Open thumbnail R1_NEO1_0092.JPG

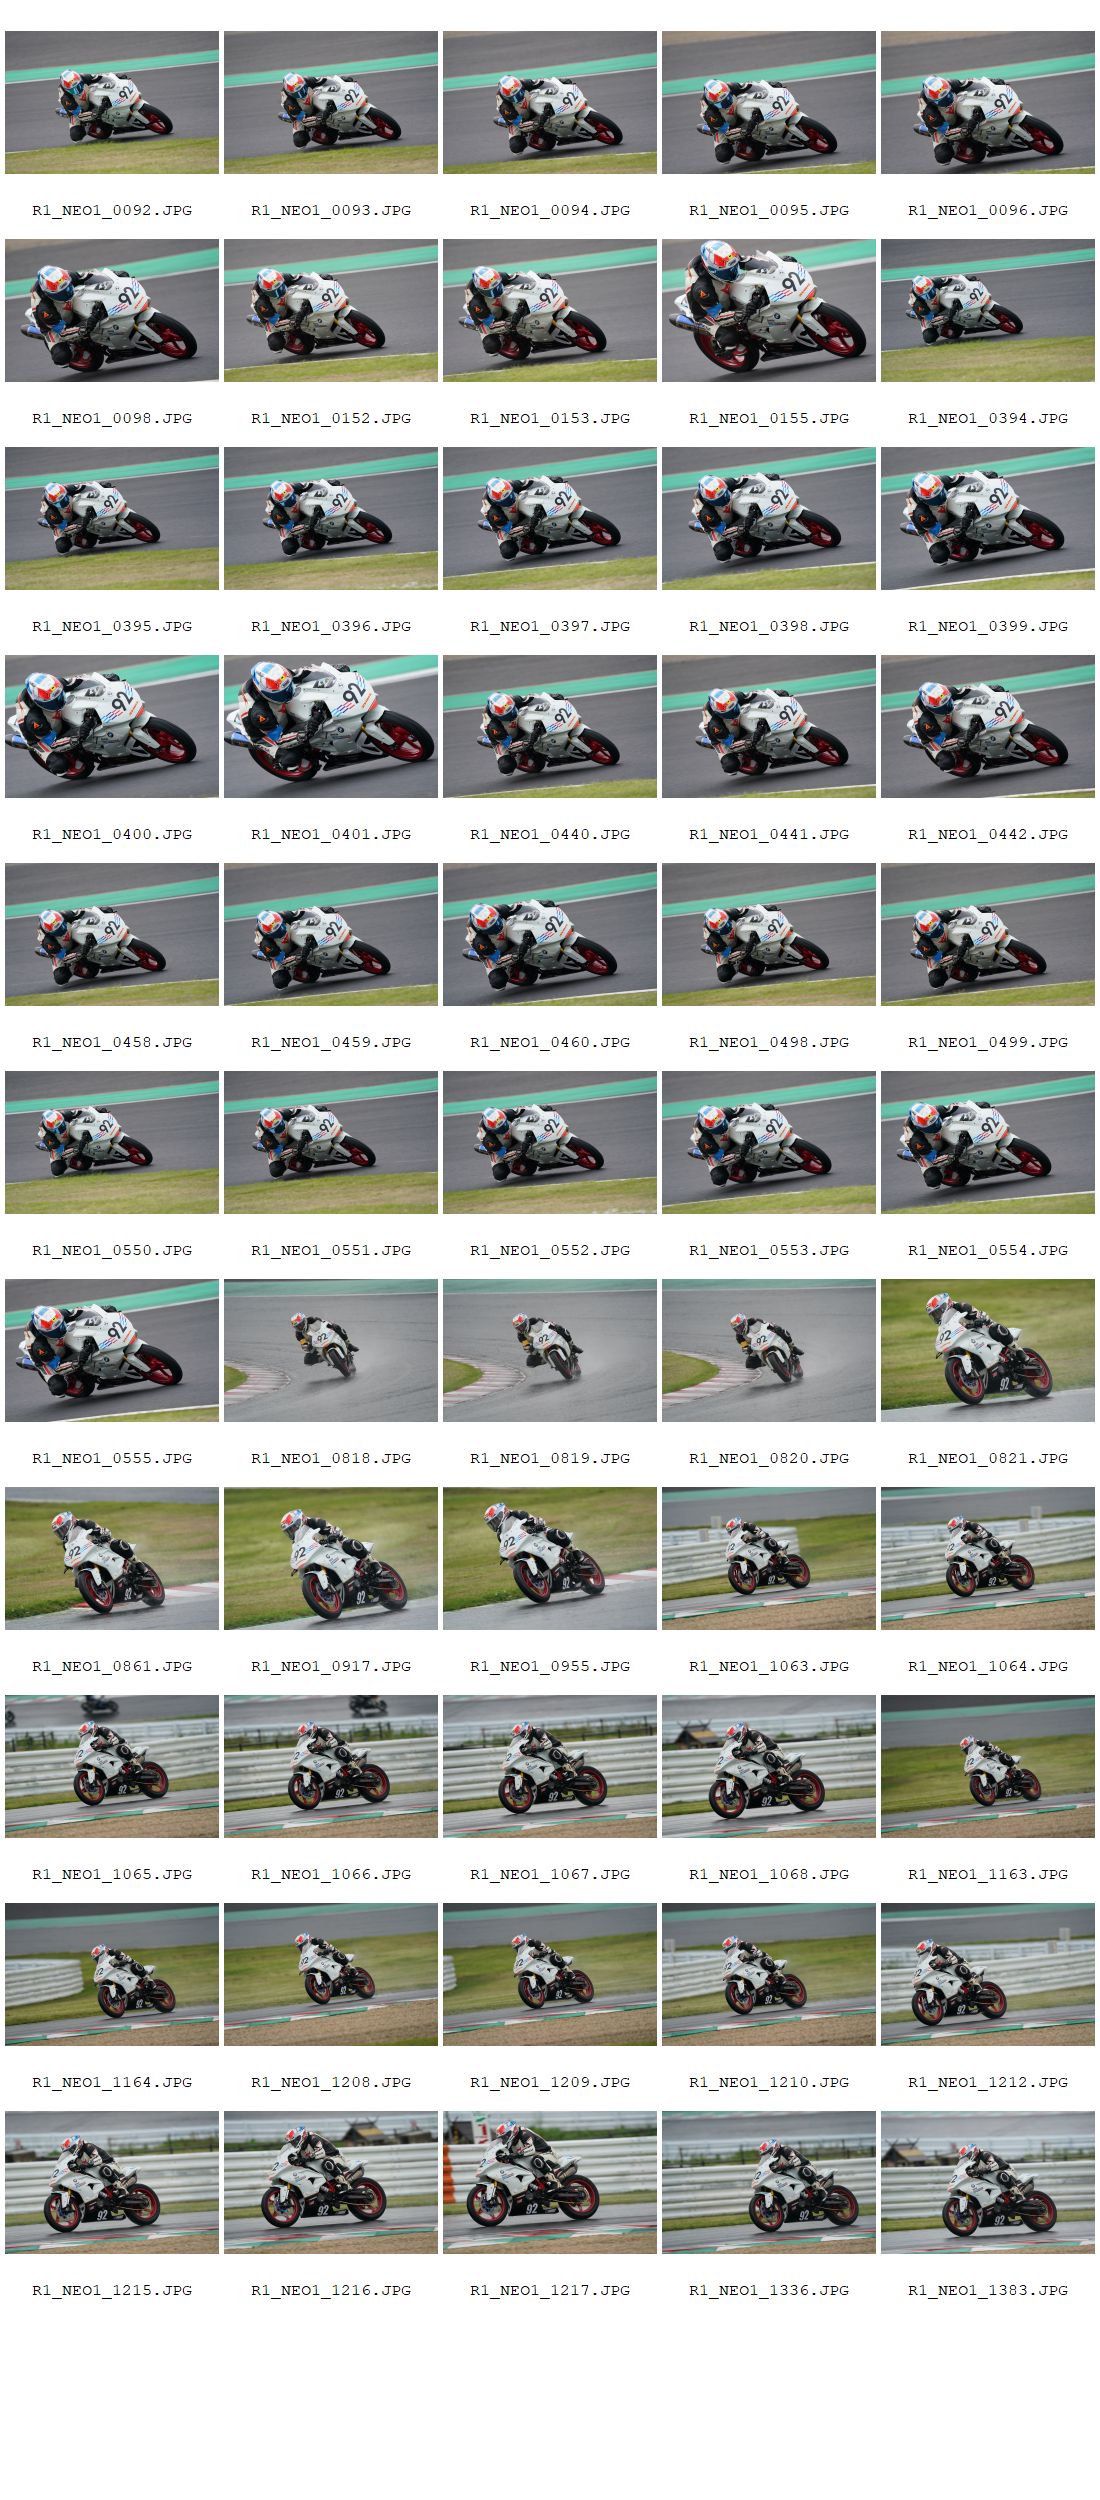point(112,102)
